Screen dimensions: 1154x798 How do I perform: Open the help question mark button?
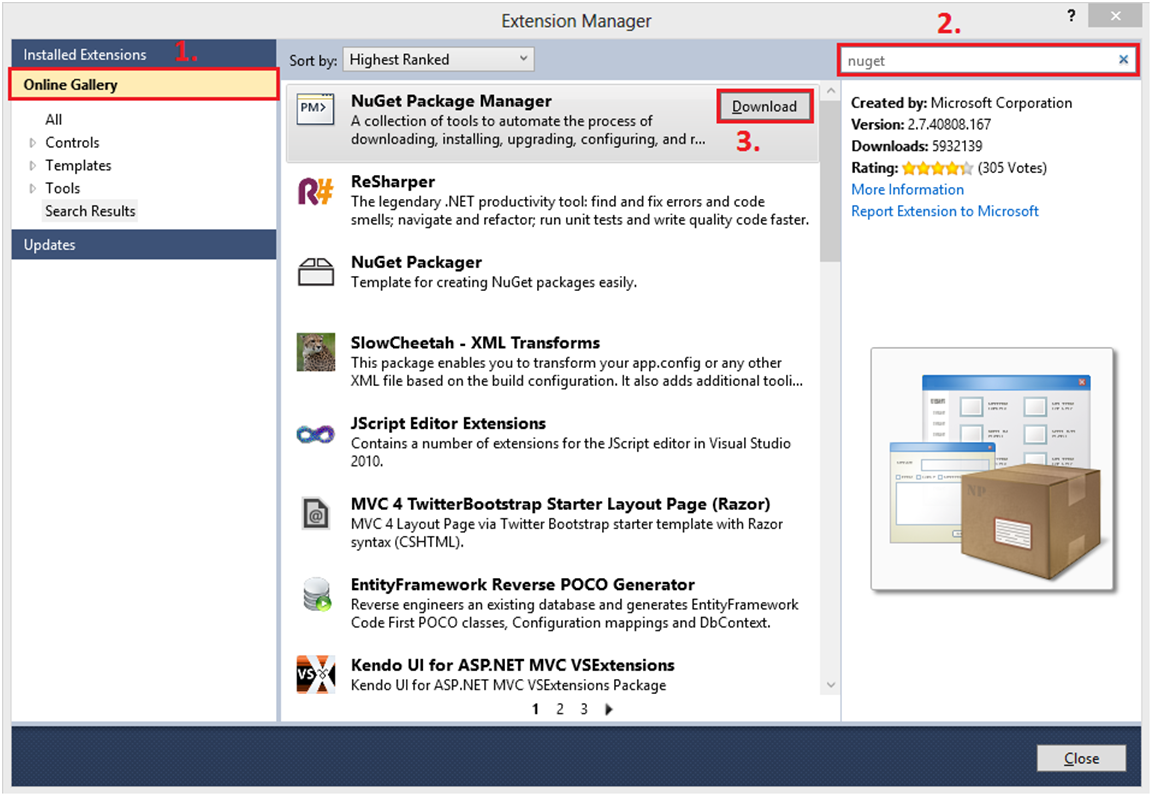coord(1071,15)
